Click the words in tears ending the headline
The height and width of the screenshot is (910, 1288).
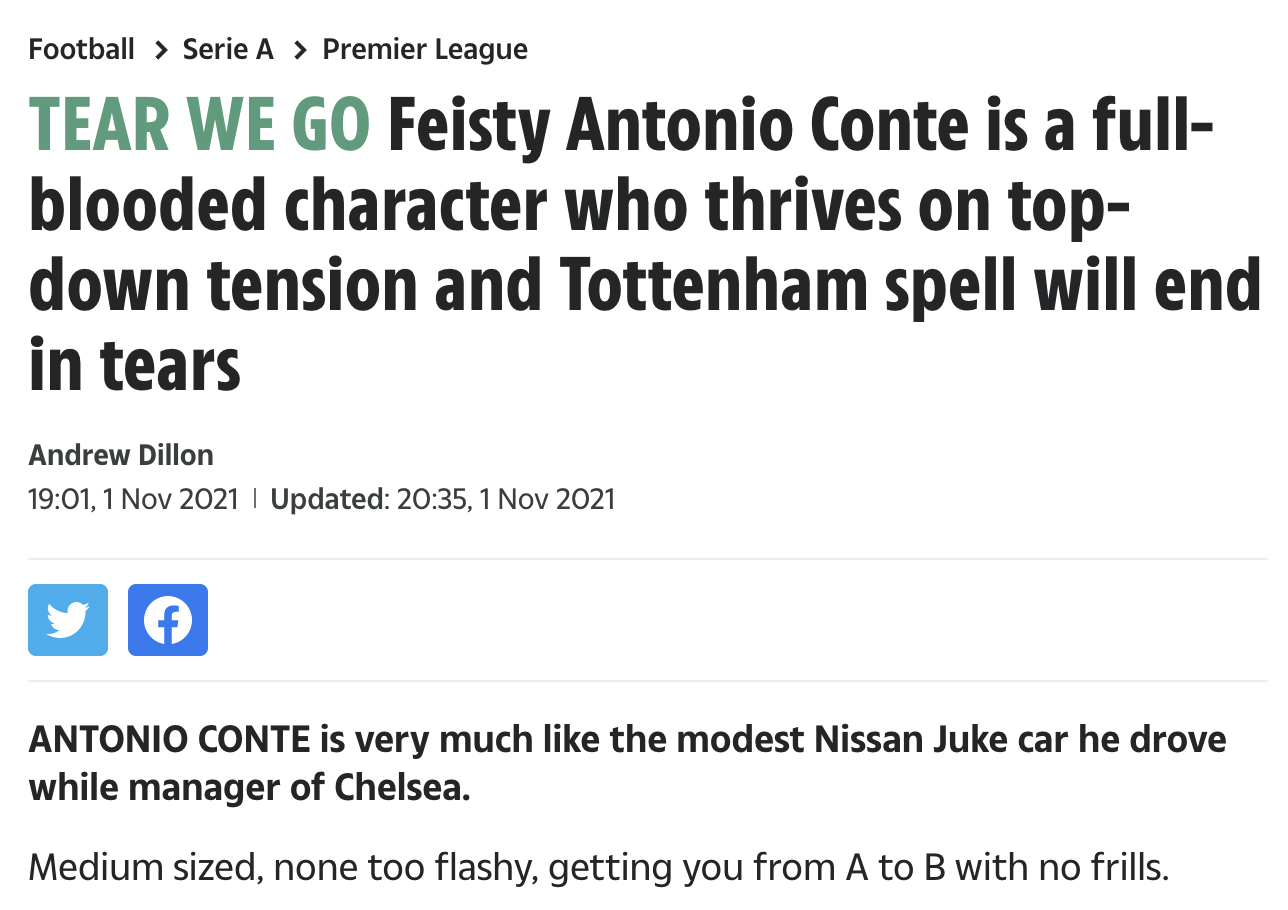click(135, 363)
